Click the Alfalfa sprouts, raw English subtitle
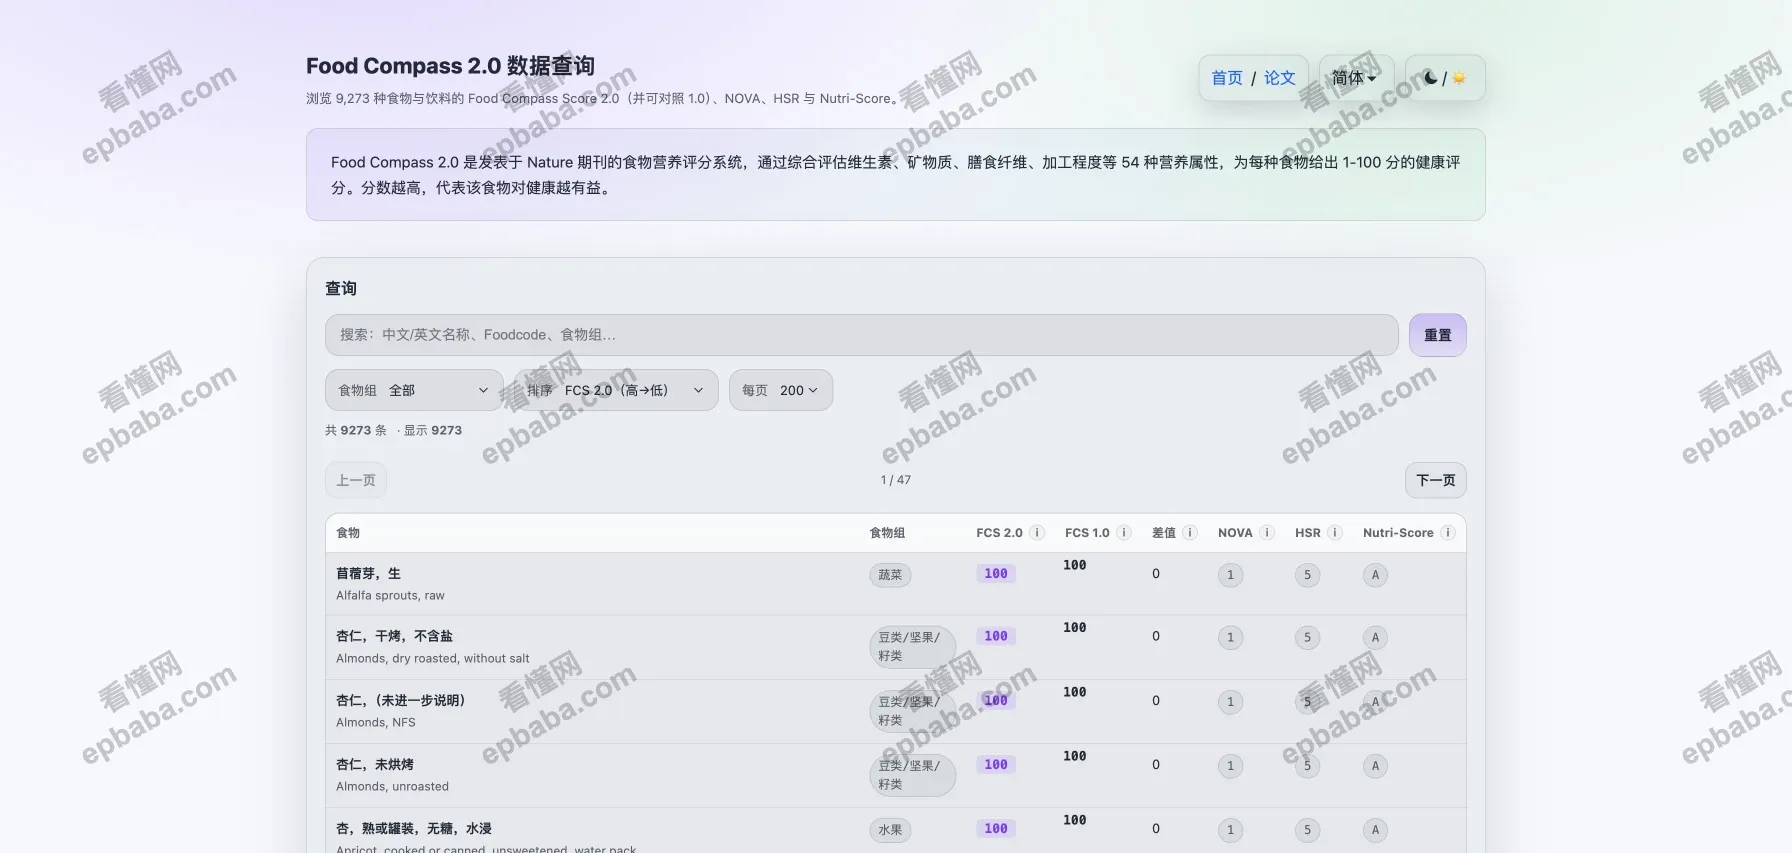Image resolution: width=1792 pixels, height=853 pixels. click(x=390, y=595)
